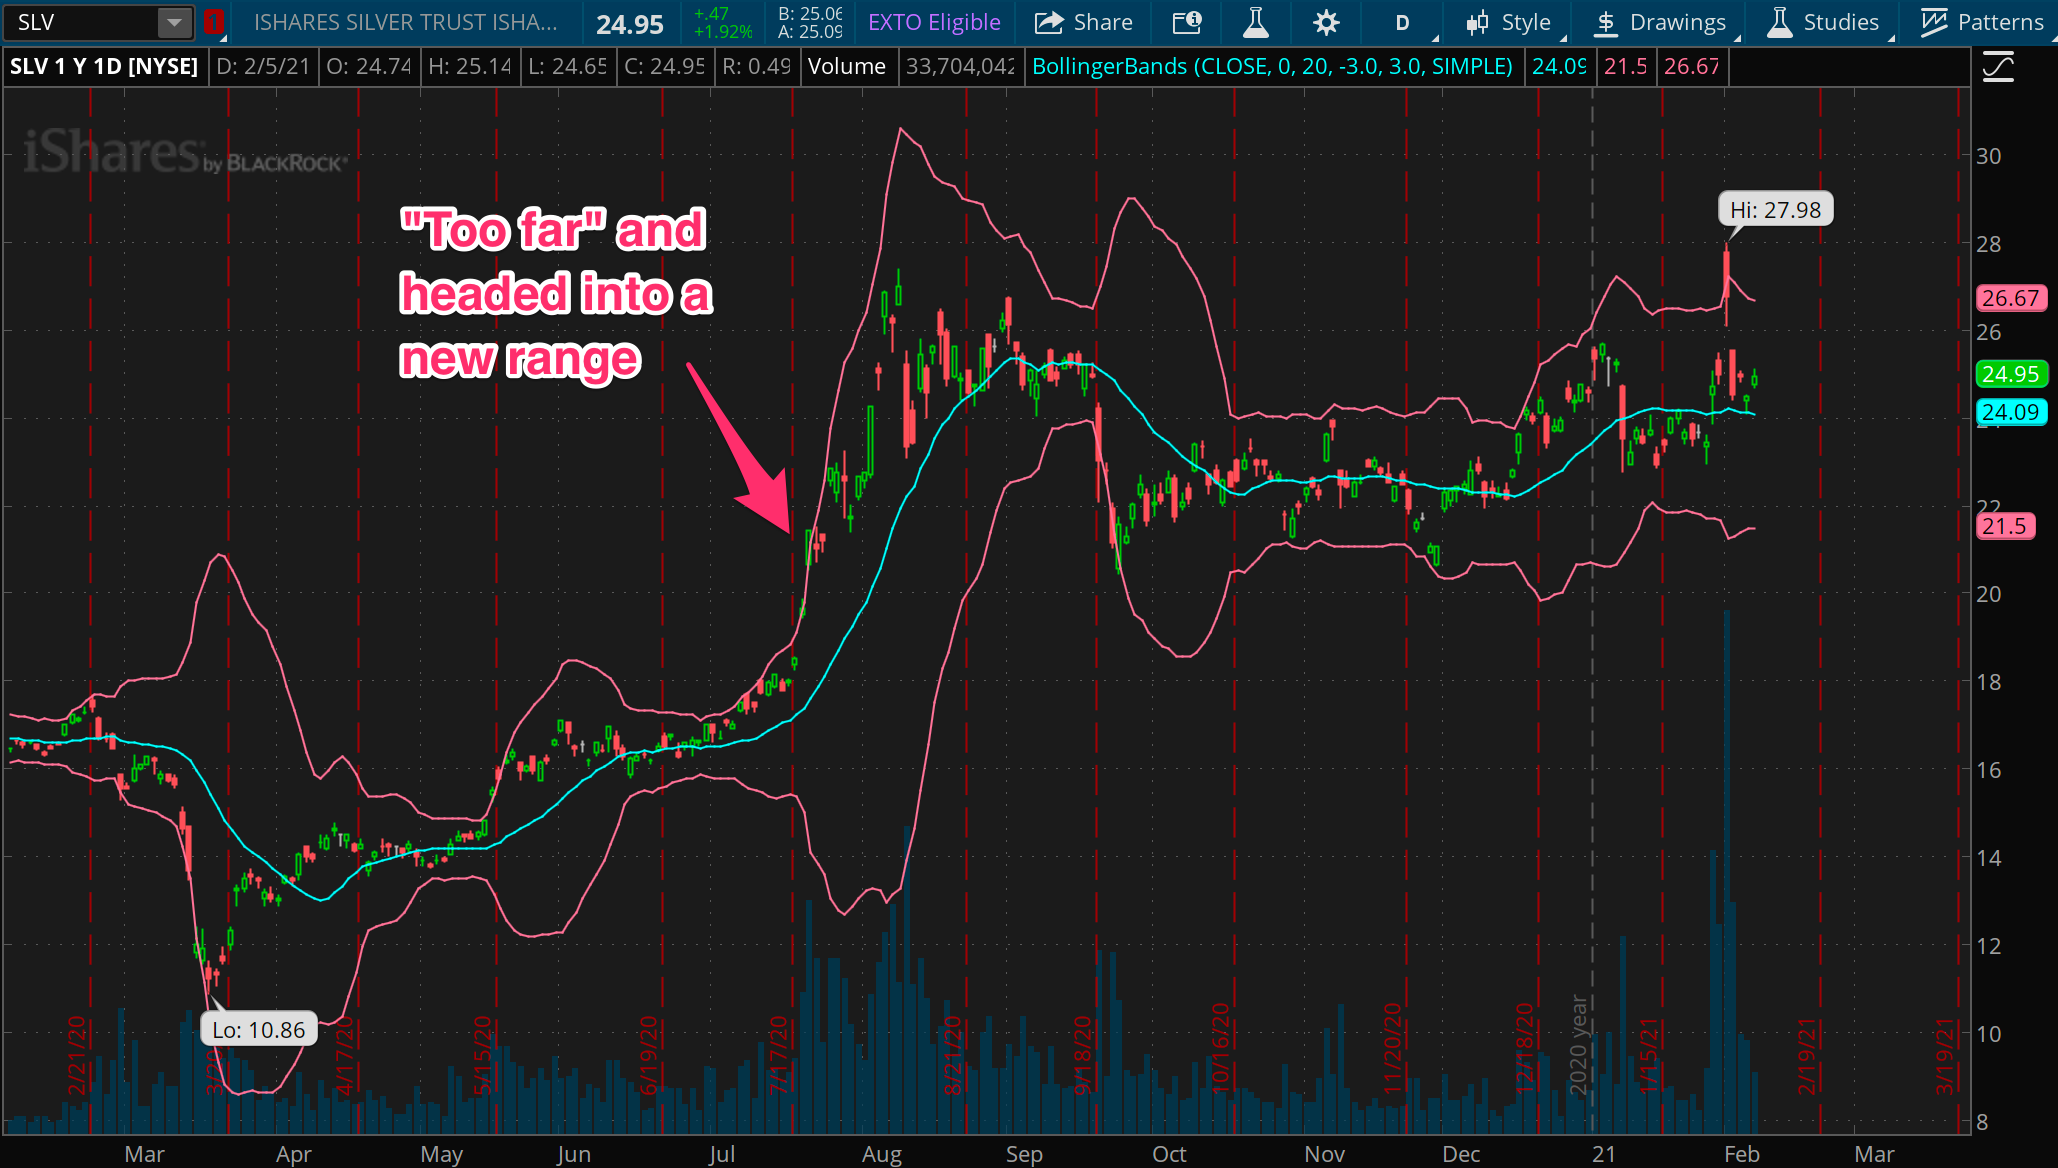The height and width of the screenshot is (1168, 2058).
Task: Click the 2020 year divider label
Action: 1578,1045
